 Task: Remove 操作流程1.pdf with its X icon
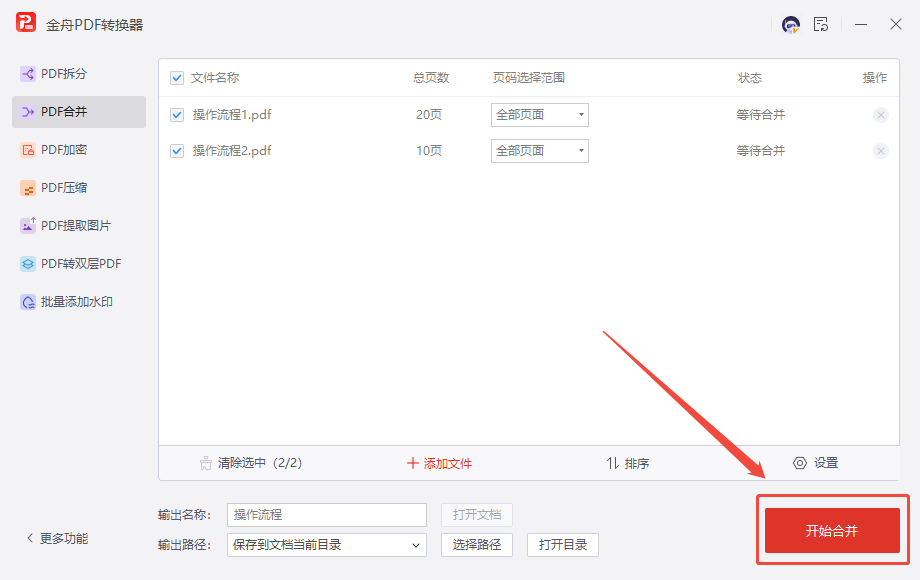(881, 115)
